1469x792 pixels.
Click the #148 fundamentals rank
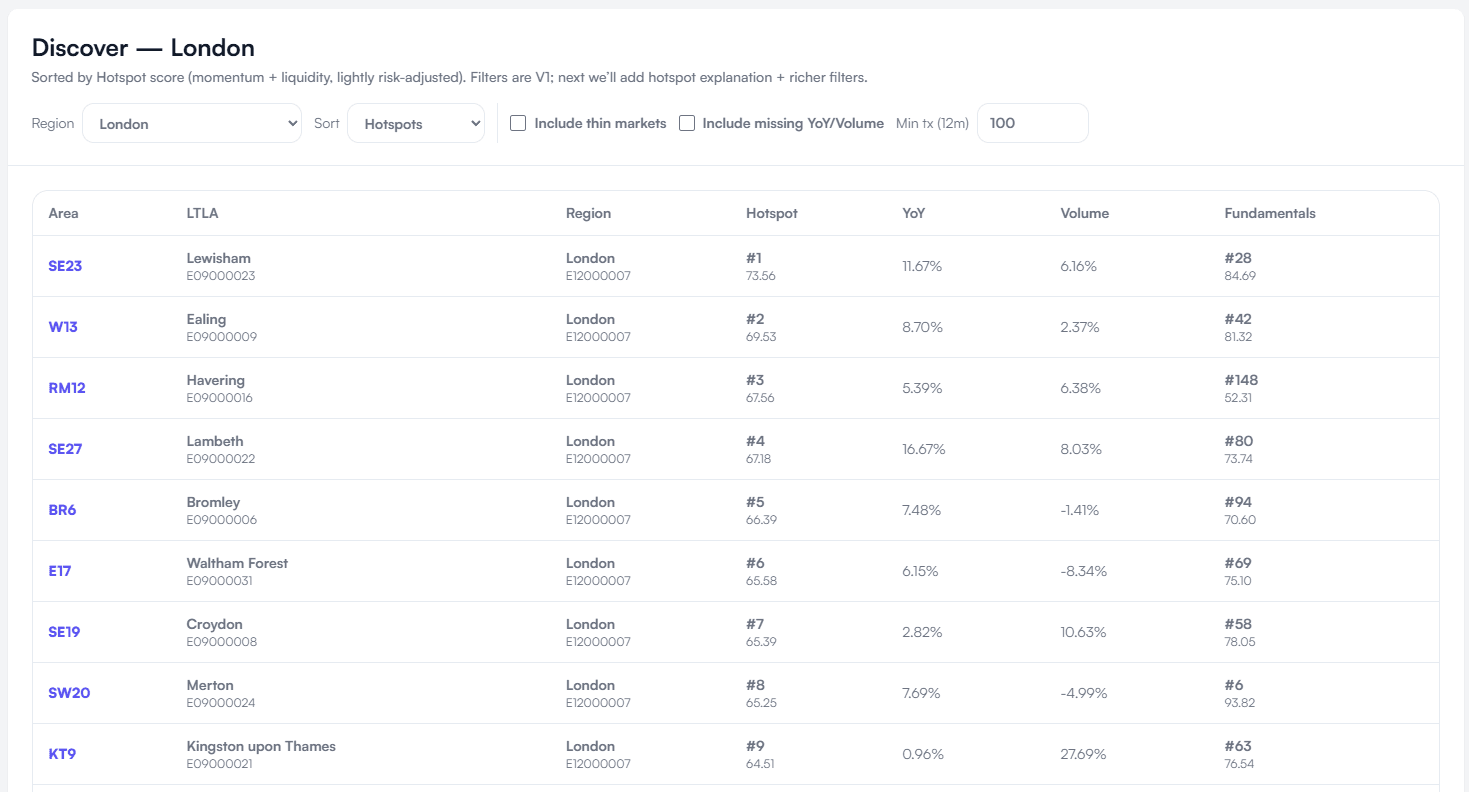pyautogui.click(x=1241, y=380)
